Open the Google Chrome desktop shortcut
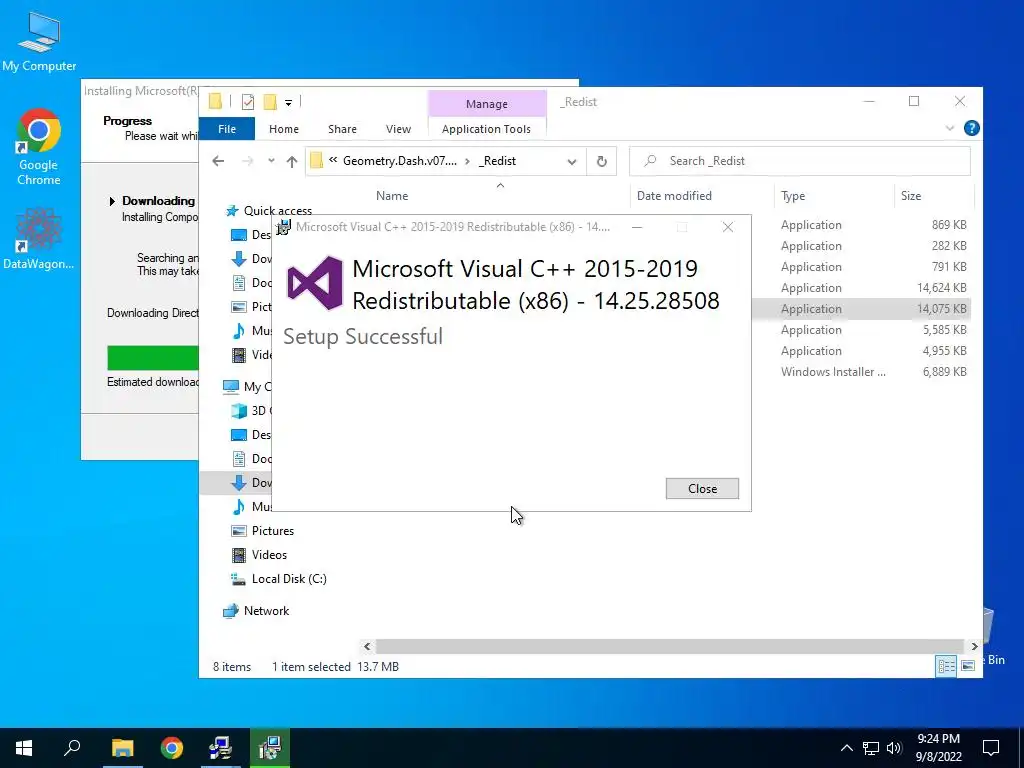 39,147
